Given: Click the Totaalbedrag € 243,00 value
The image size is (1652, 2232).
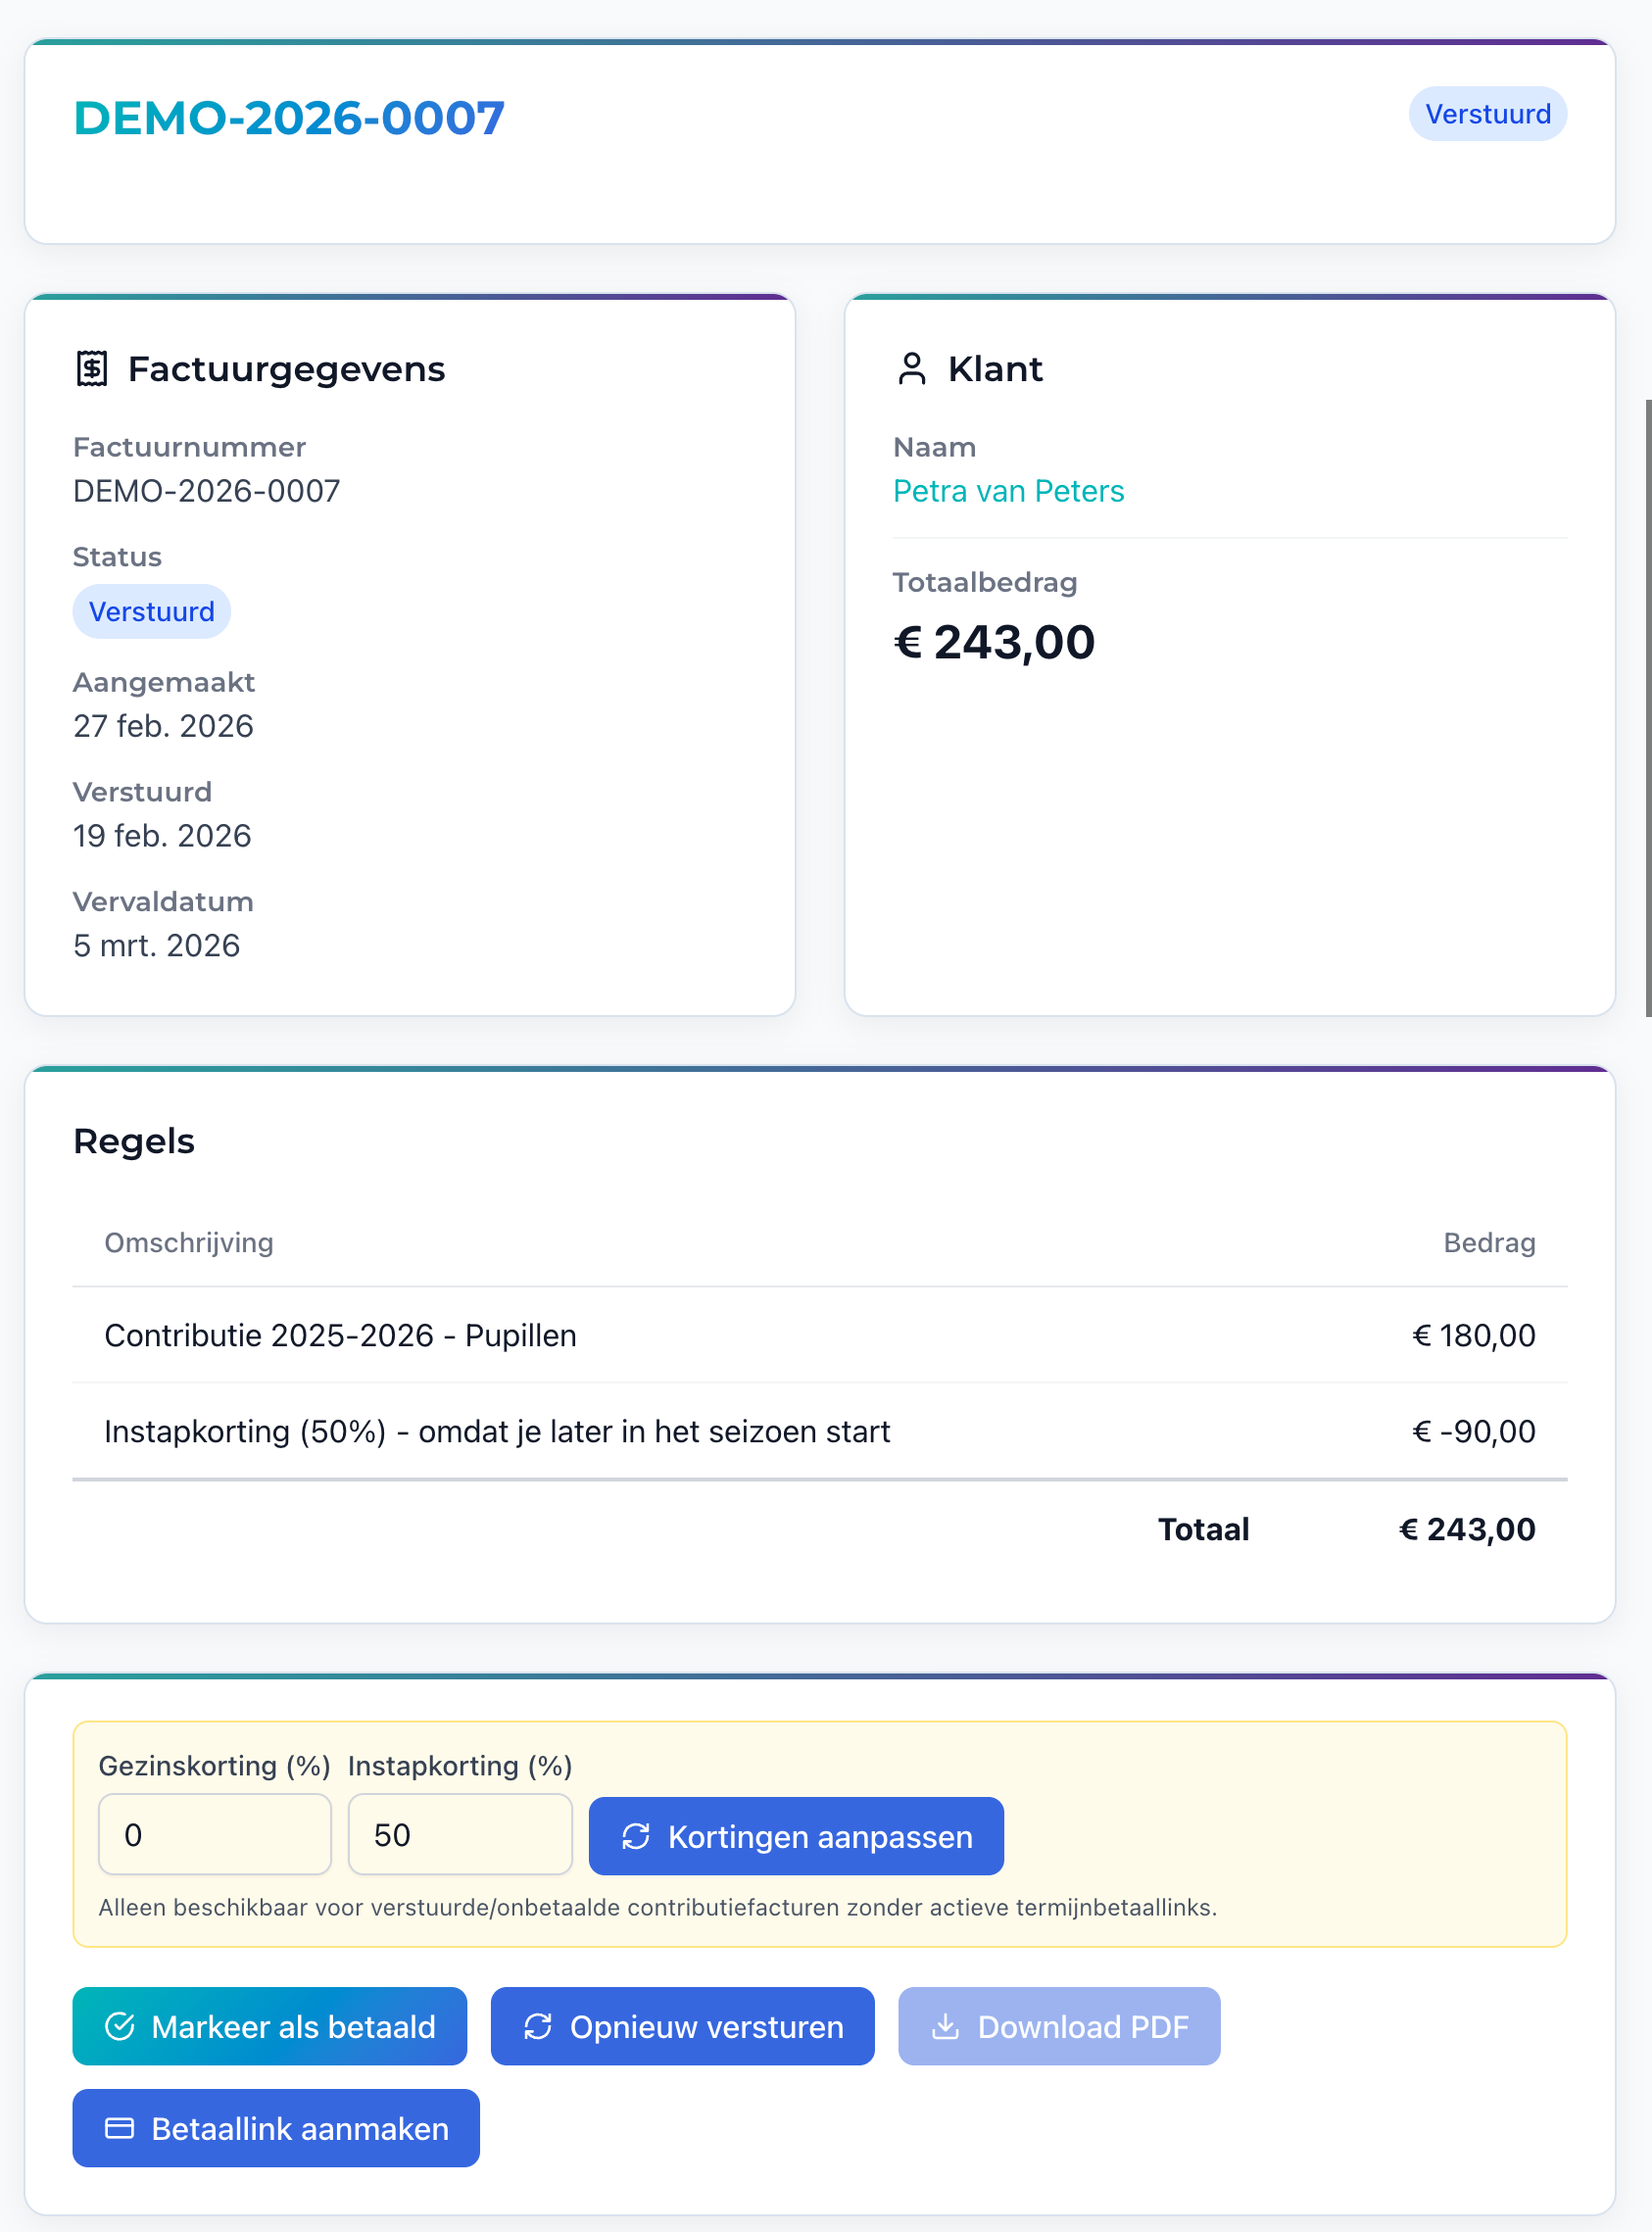Looking at the screenshot, I should click(994, 642).
